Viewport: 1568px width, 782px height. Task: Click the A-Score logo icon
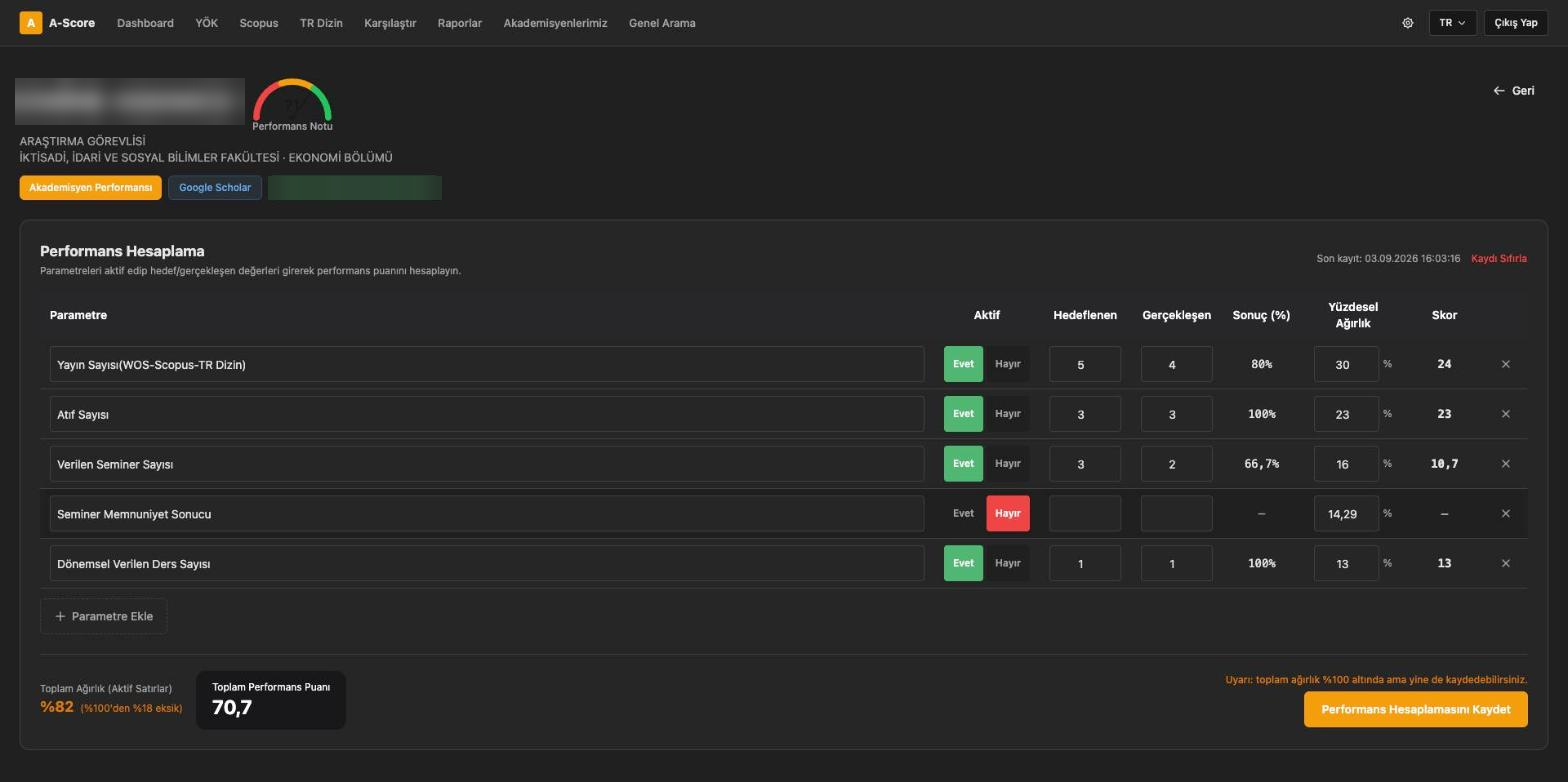(x=31, y=23)
